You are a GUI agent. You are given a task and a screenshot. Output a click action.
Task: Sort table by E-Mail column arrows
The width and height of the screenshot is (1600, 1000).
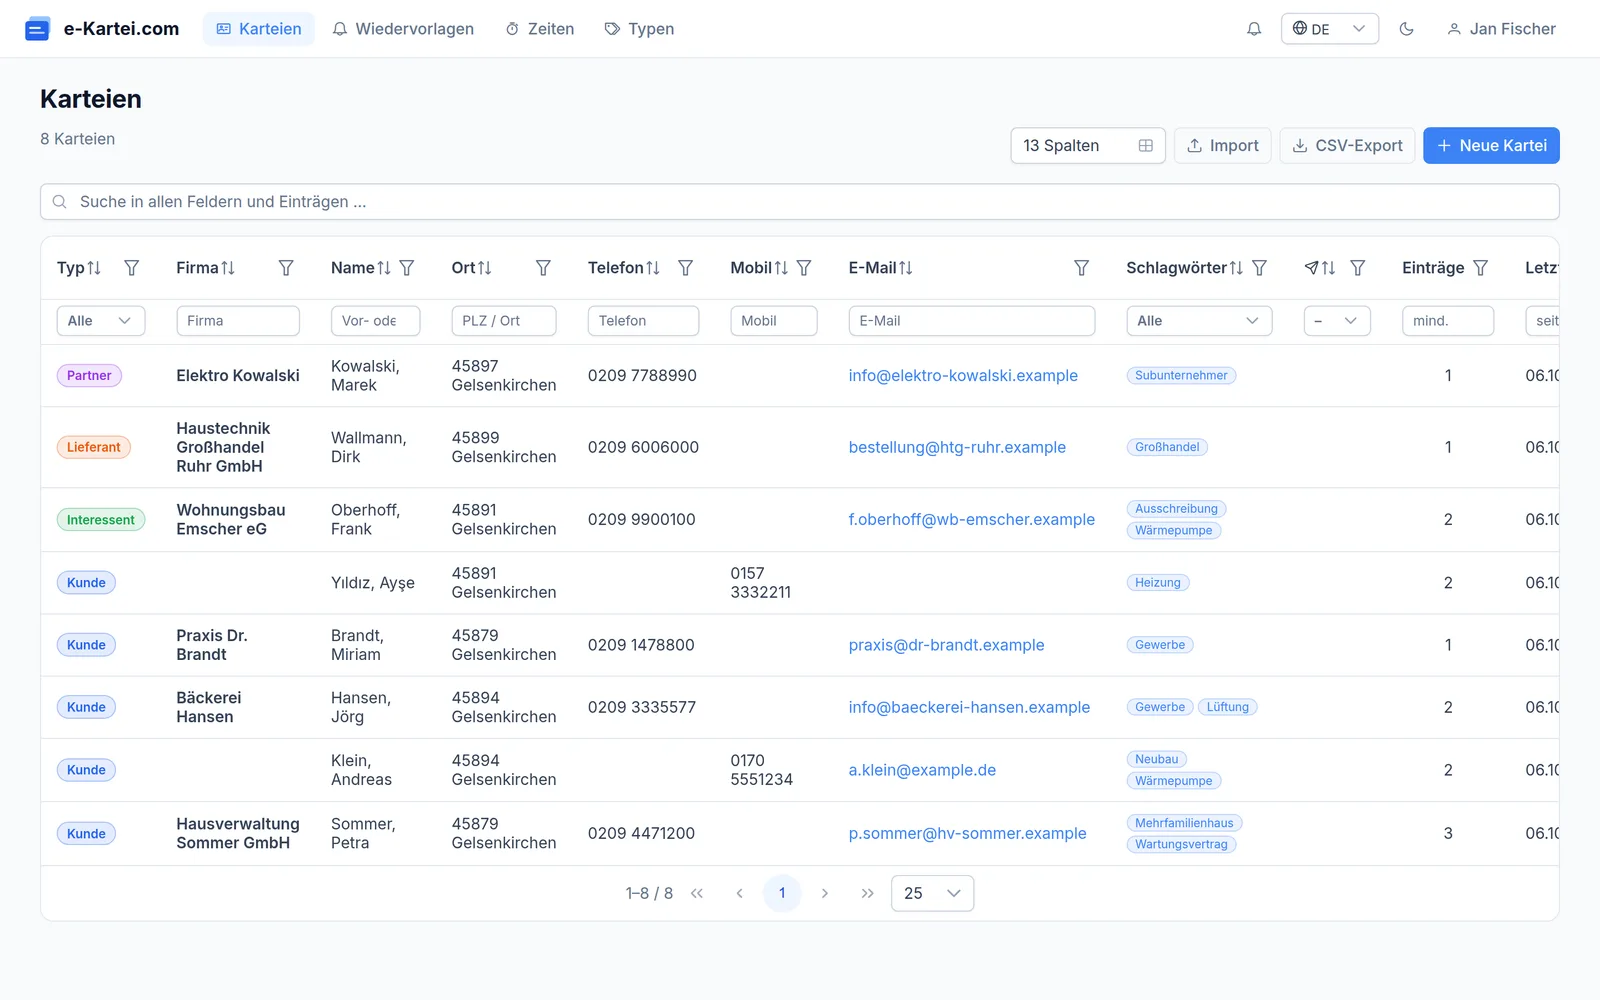[x=906, y=268]
